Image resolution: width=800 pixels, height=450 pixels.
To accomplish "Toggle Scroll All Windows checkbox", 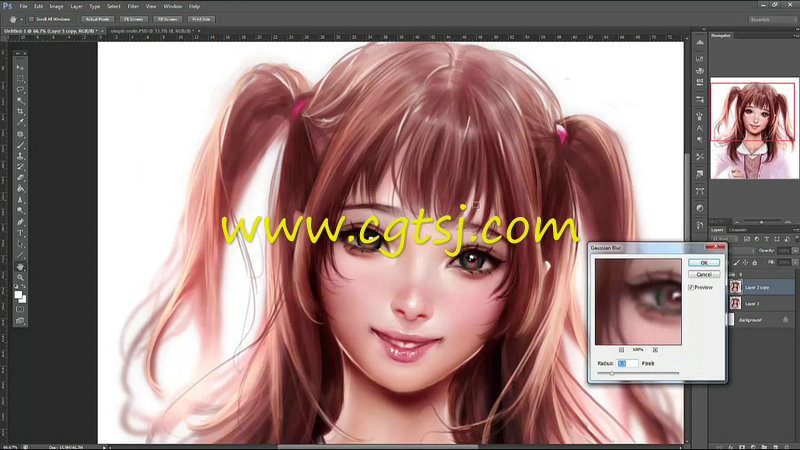I will pos(32,19).
